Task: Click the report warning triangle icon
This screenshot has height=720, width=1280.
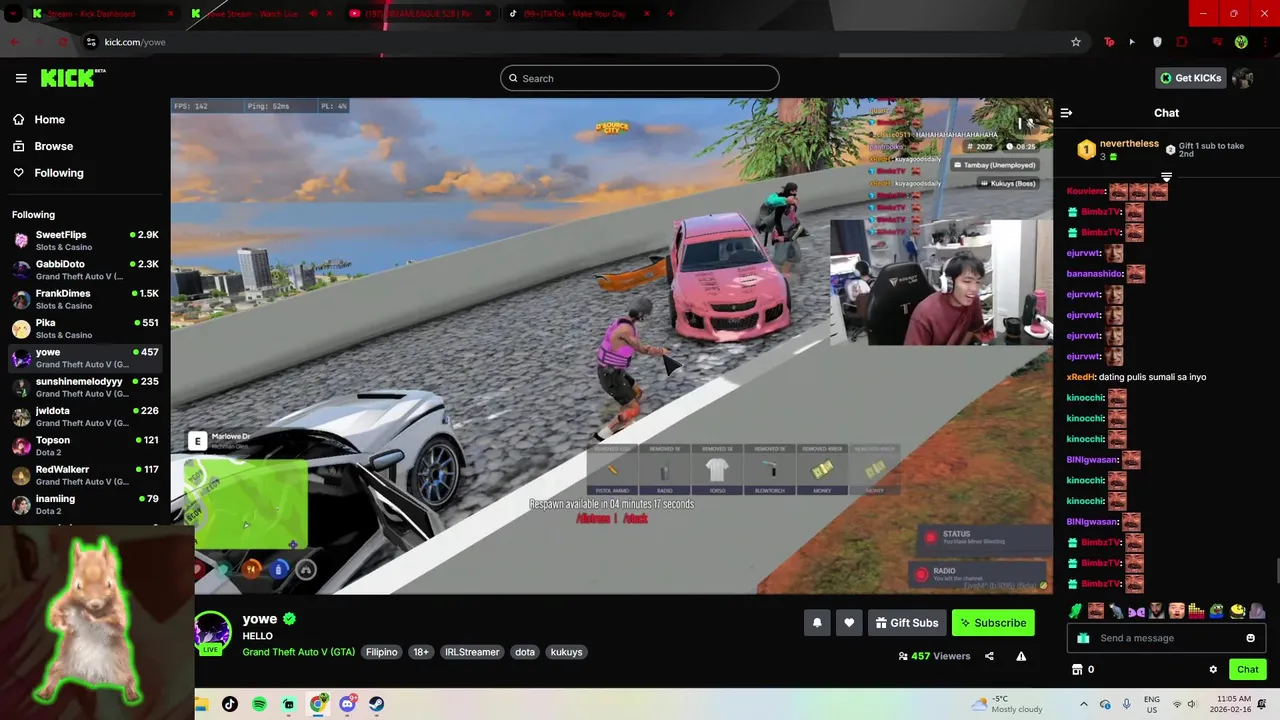Action: pos(1021,656)
